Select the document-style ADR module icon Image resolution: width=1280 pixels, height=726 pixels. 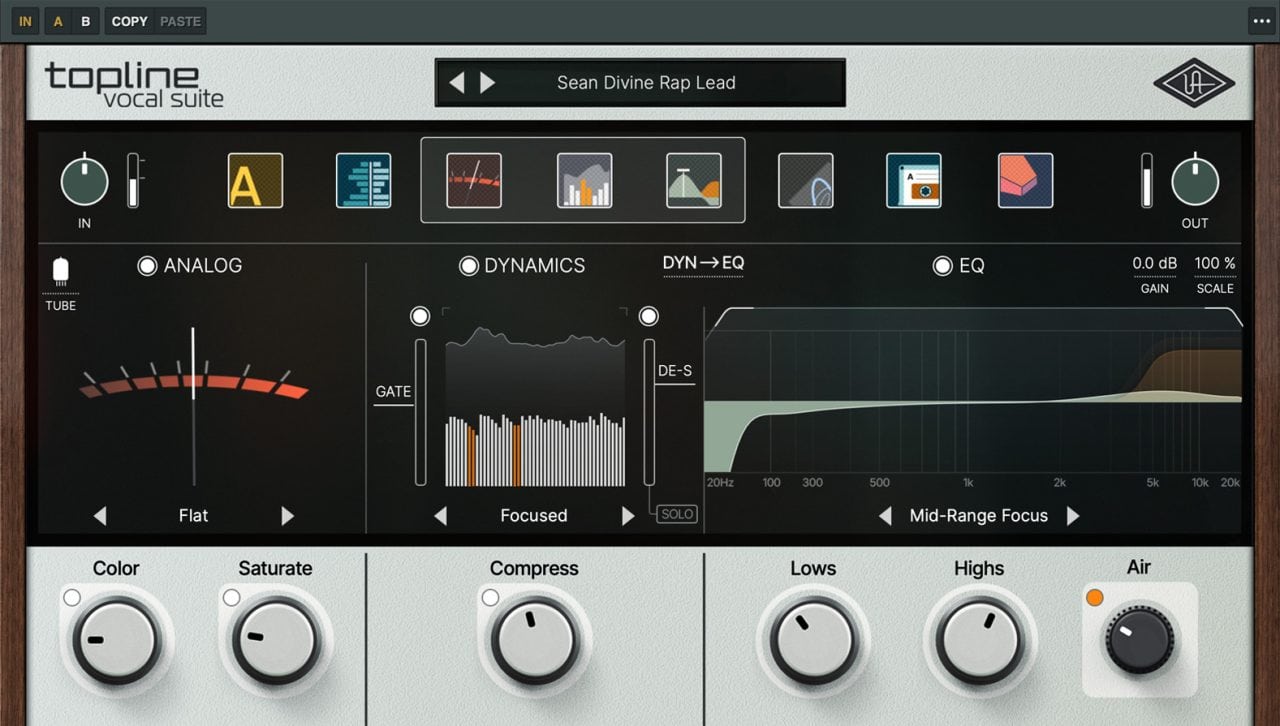(x=914, y=180)
